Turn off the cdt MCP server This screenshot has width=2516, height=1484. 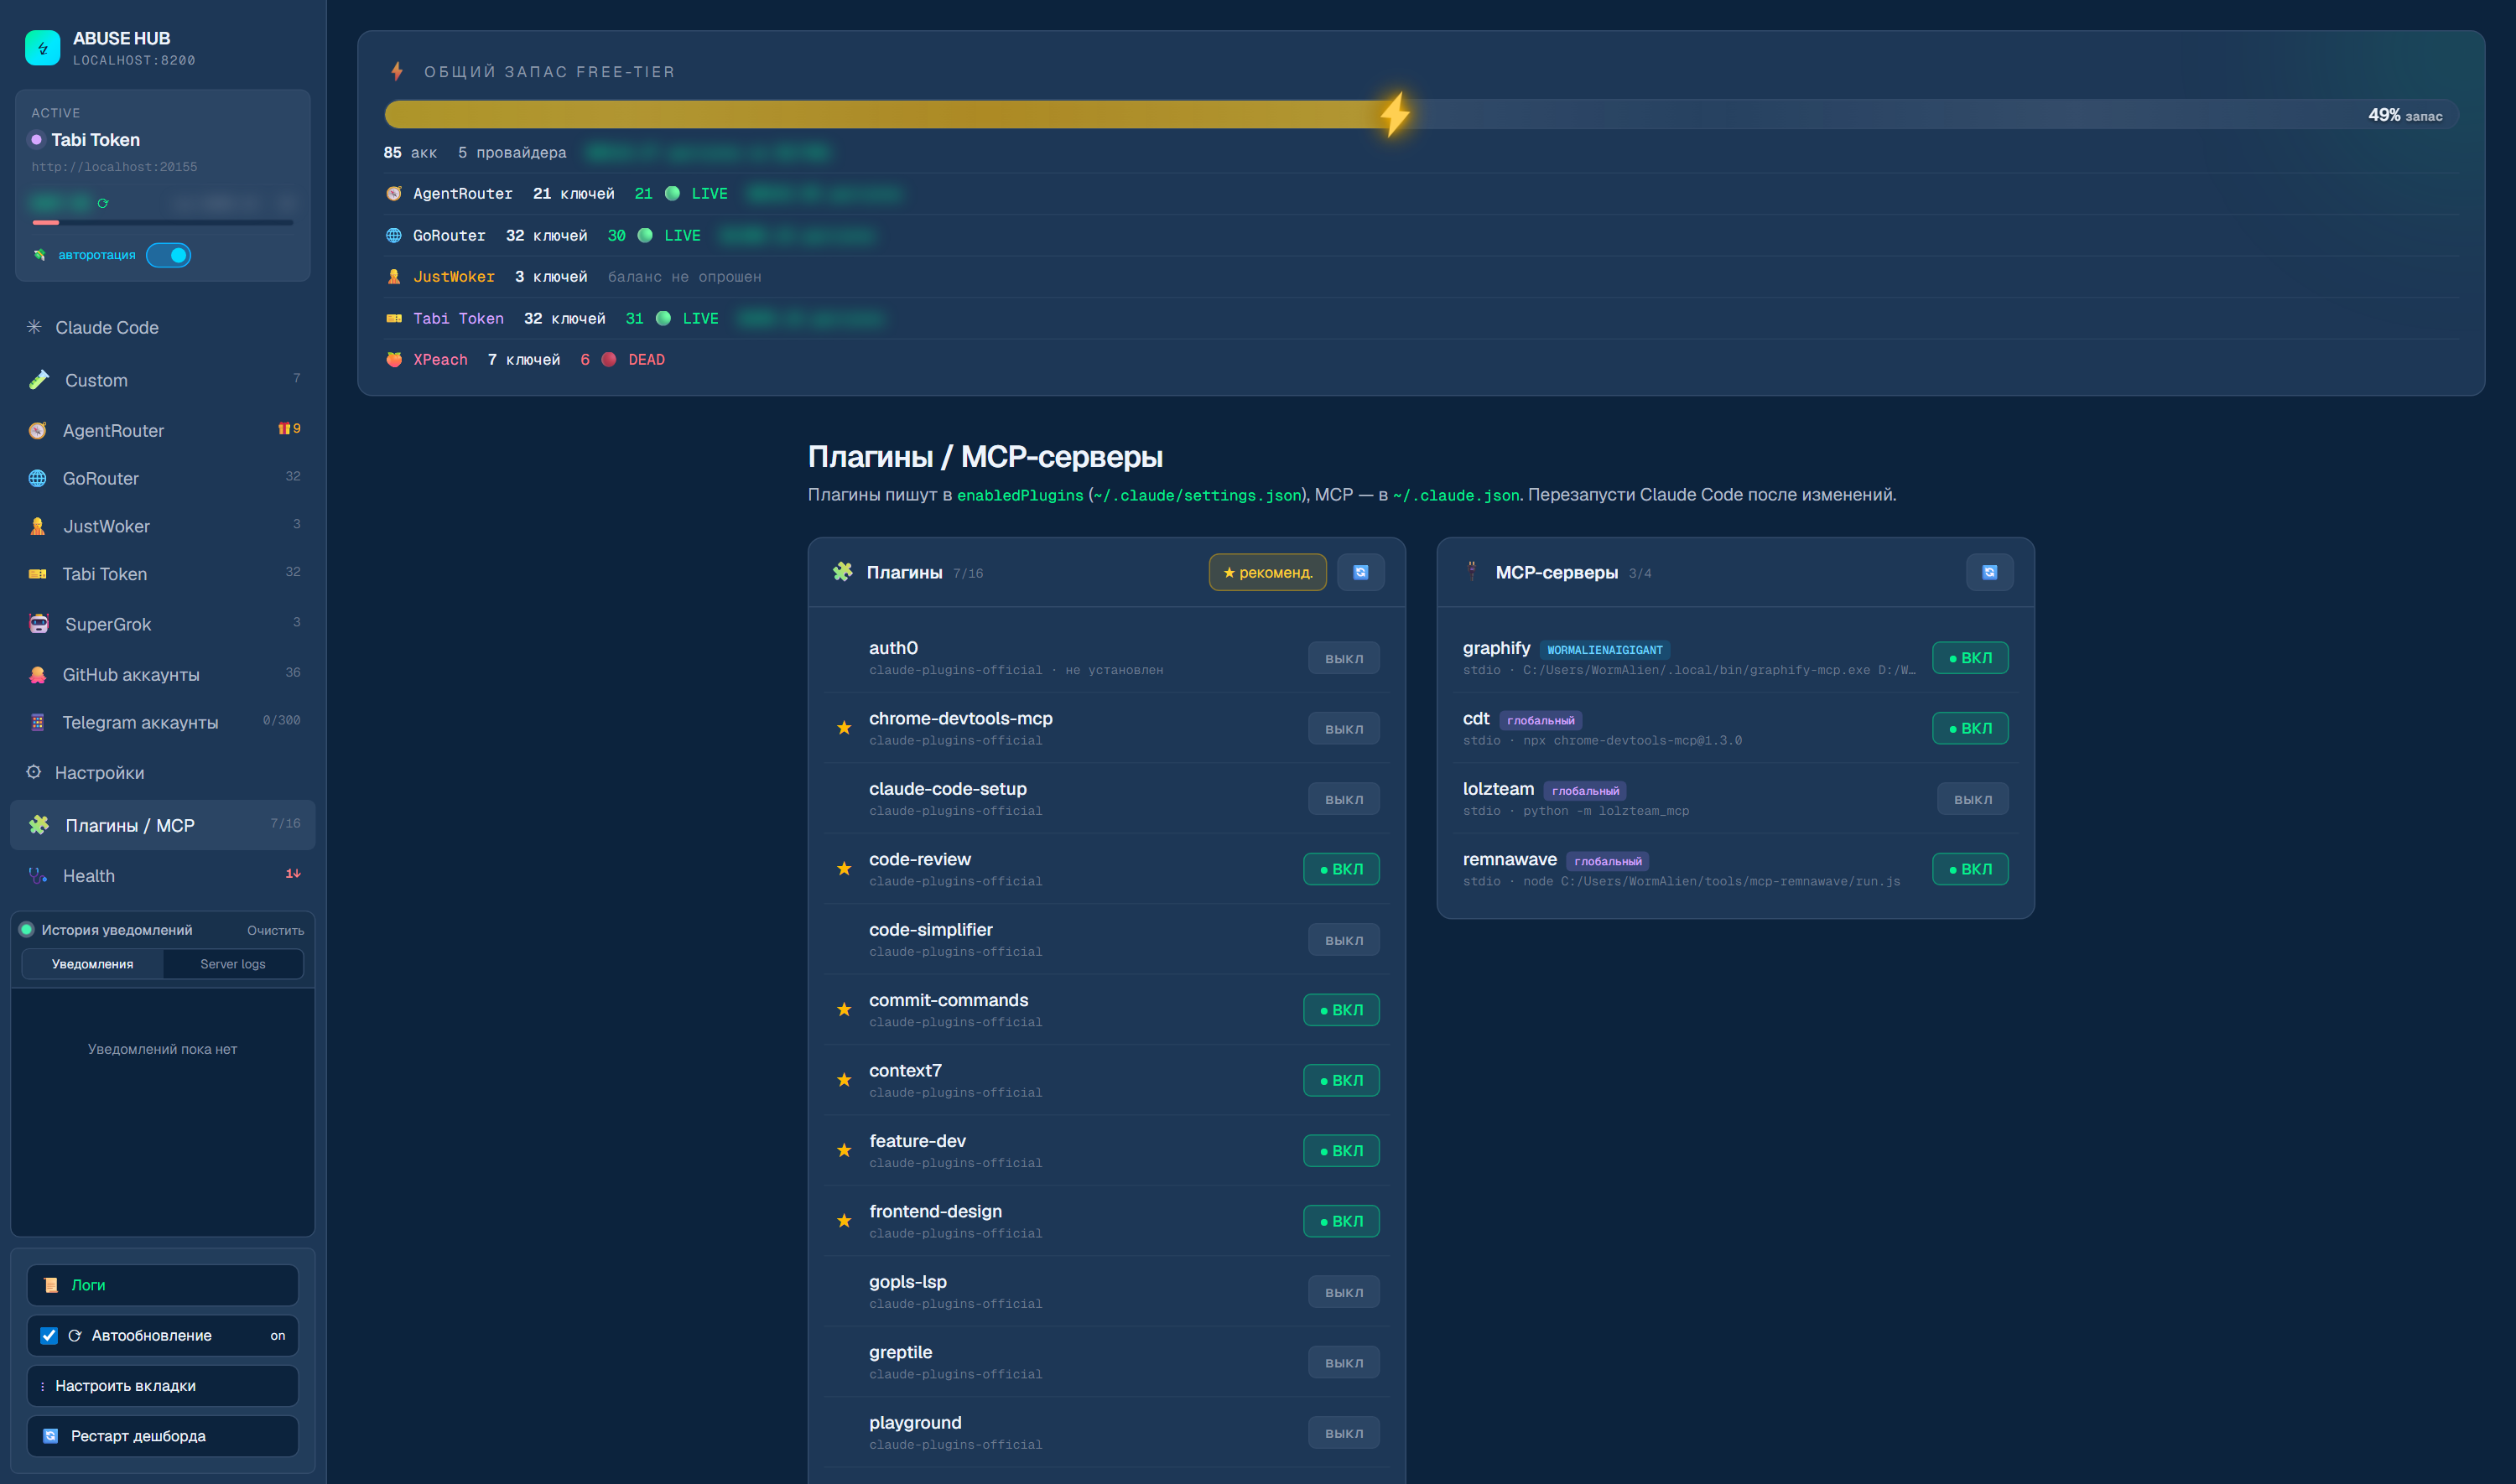click(1970, 728)
